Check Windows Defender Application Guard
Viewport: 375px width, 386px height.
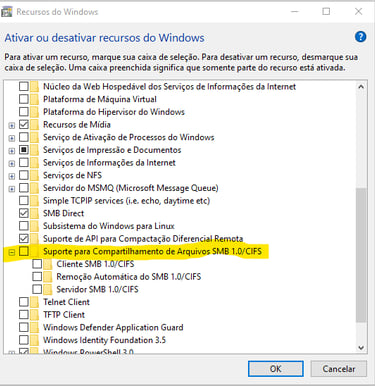[x=24, y=327]
